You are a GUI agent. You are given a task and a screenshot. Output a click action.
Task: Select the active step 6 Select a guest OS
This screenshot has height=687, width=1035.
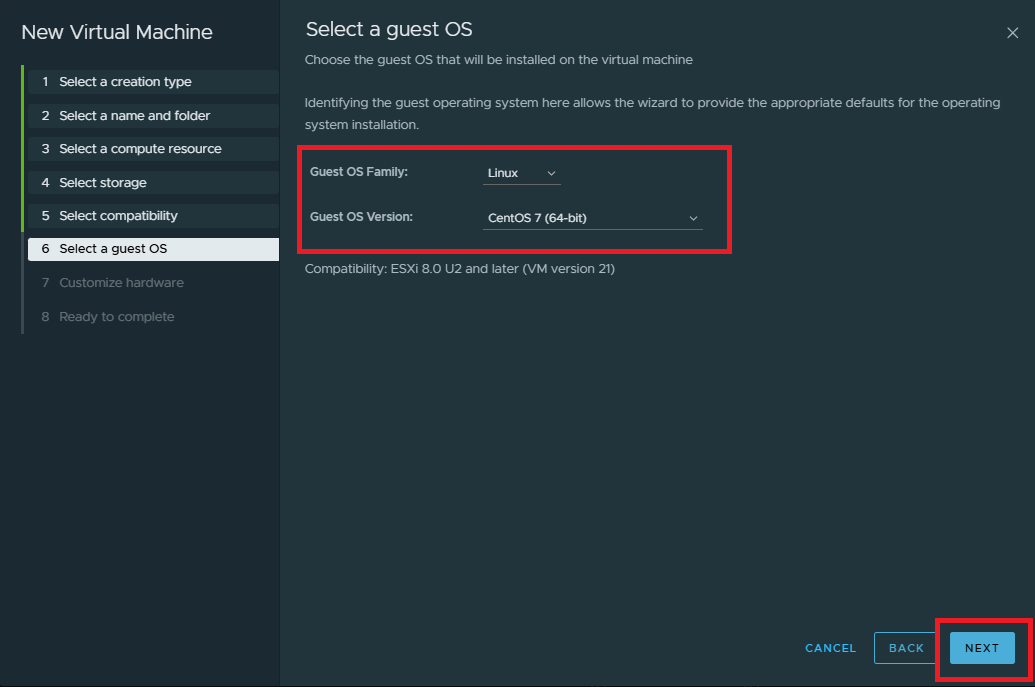[x=113, y=249]
